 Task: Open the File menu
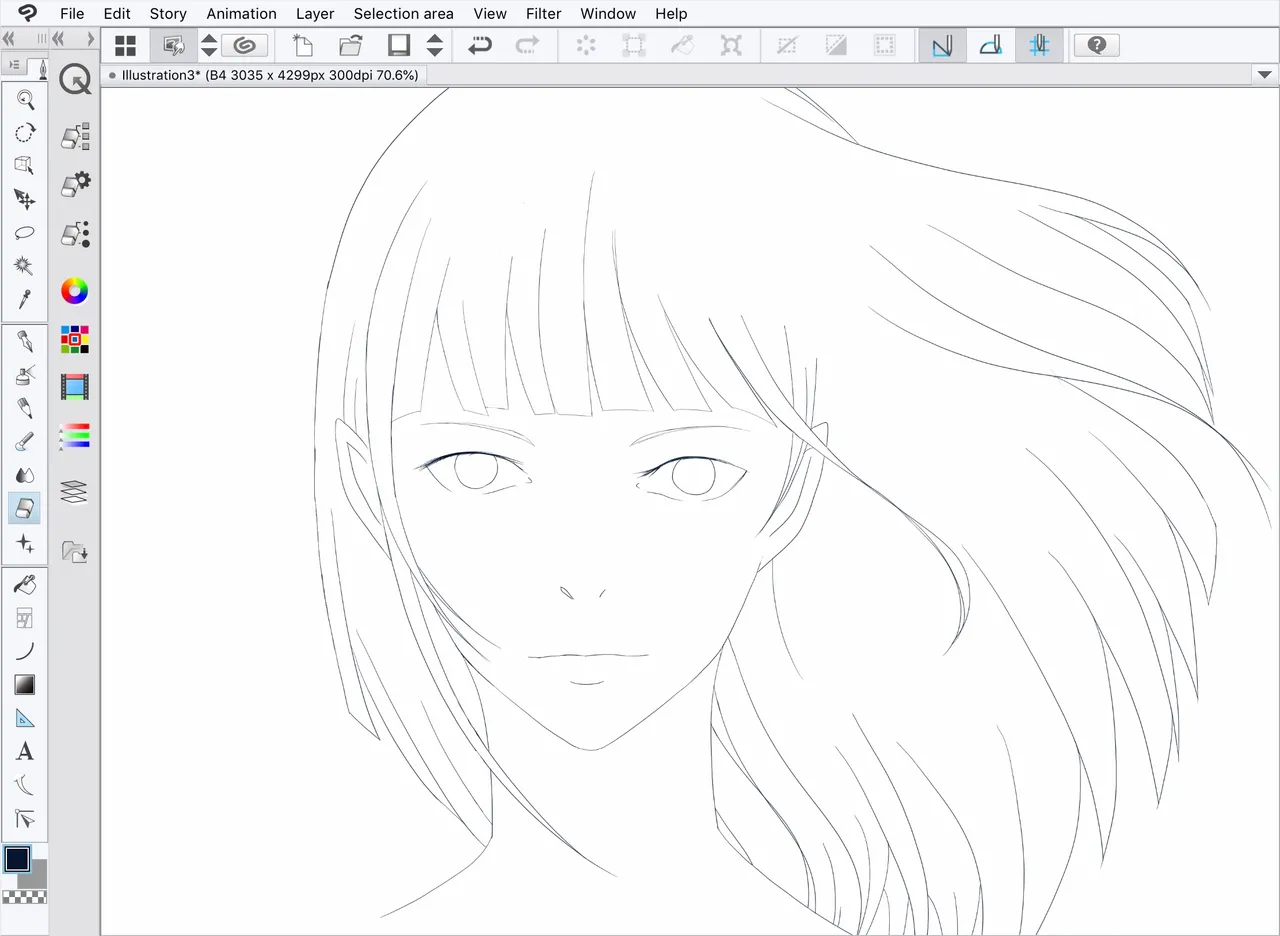pyautogui.click(x=72, y=13)
